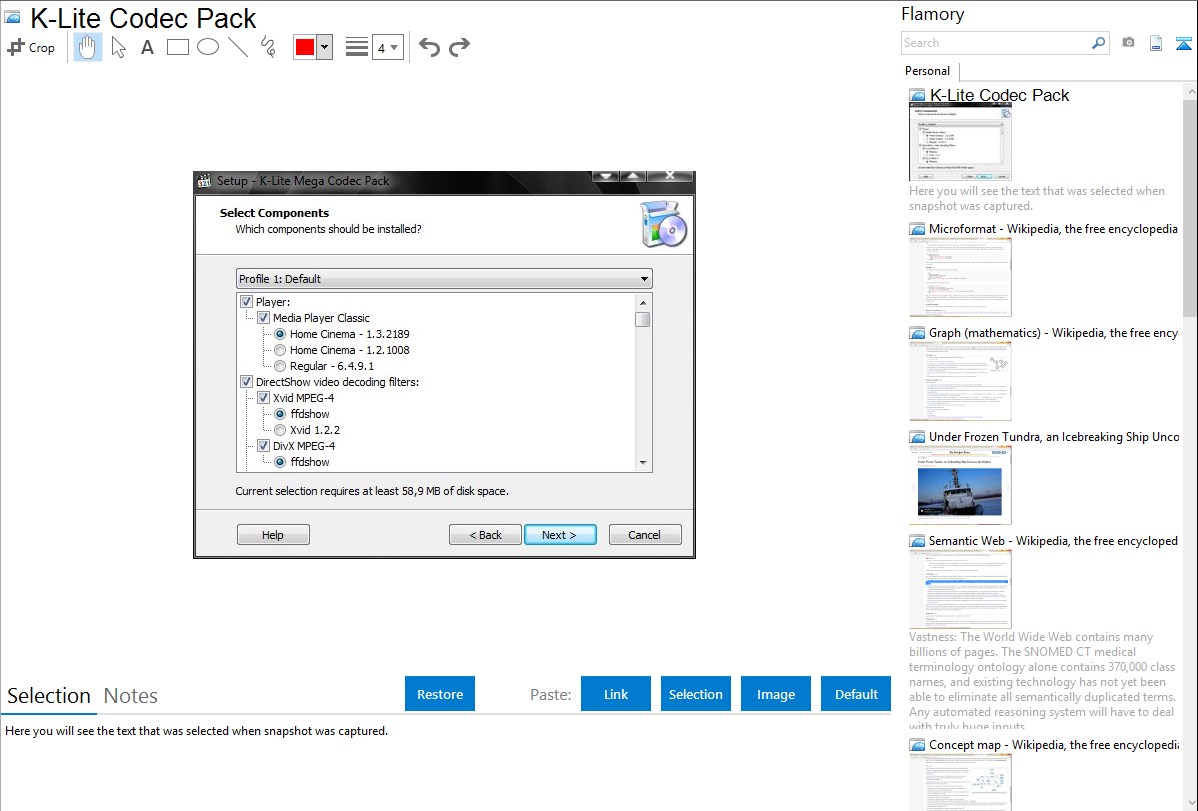Screen dimensions: 1198x811
Task: Pick the freehand scribble tool
Action: tap(268, 47)
